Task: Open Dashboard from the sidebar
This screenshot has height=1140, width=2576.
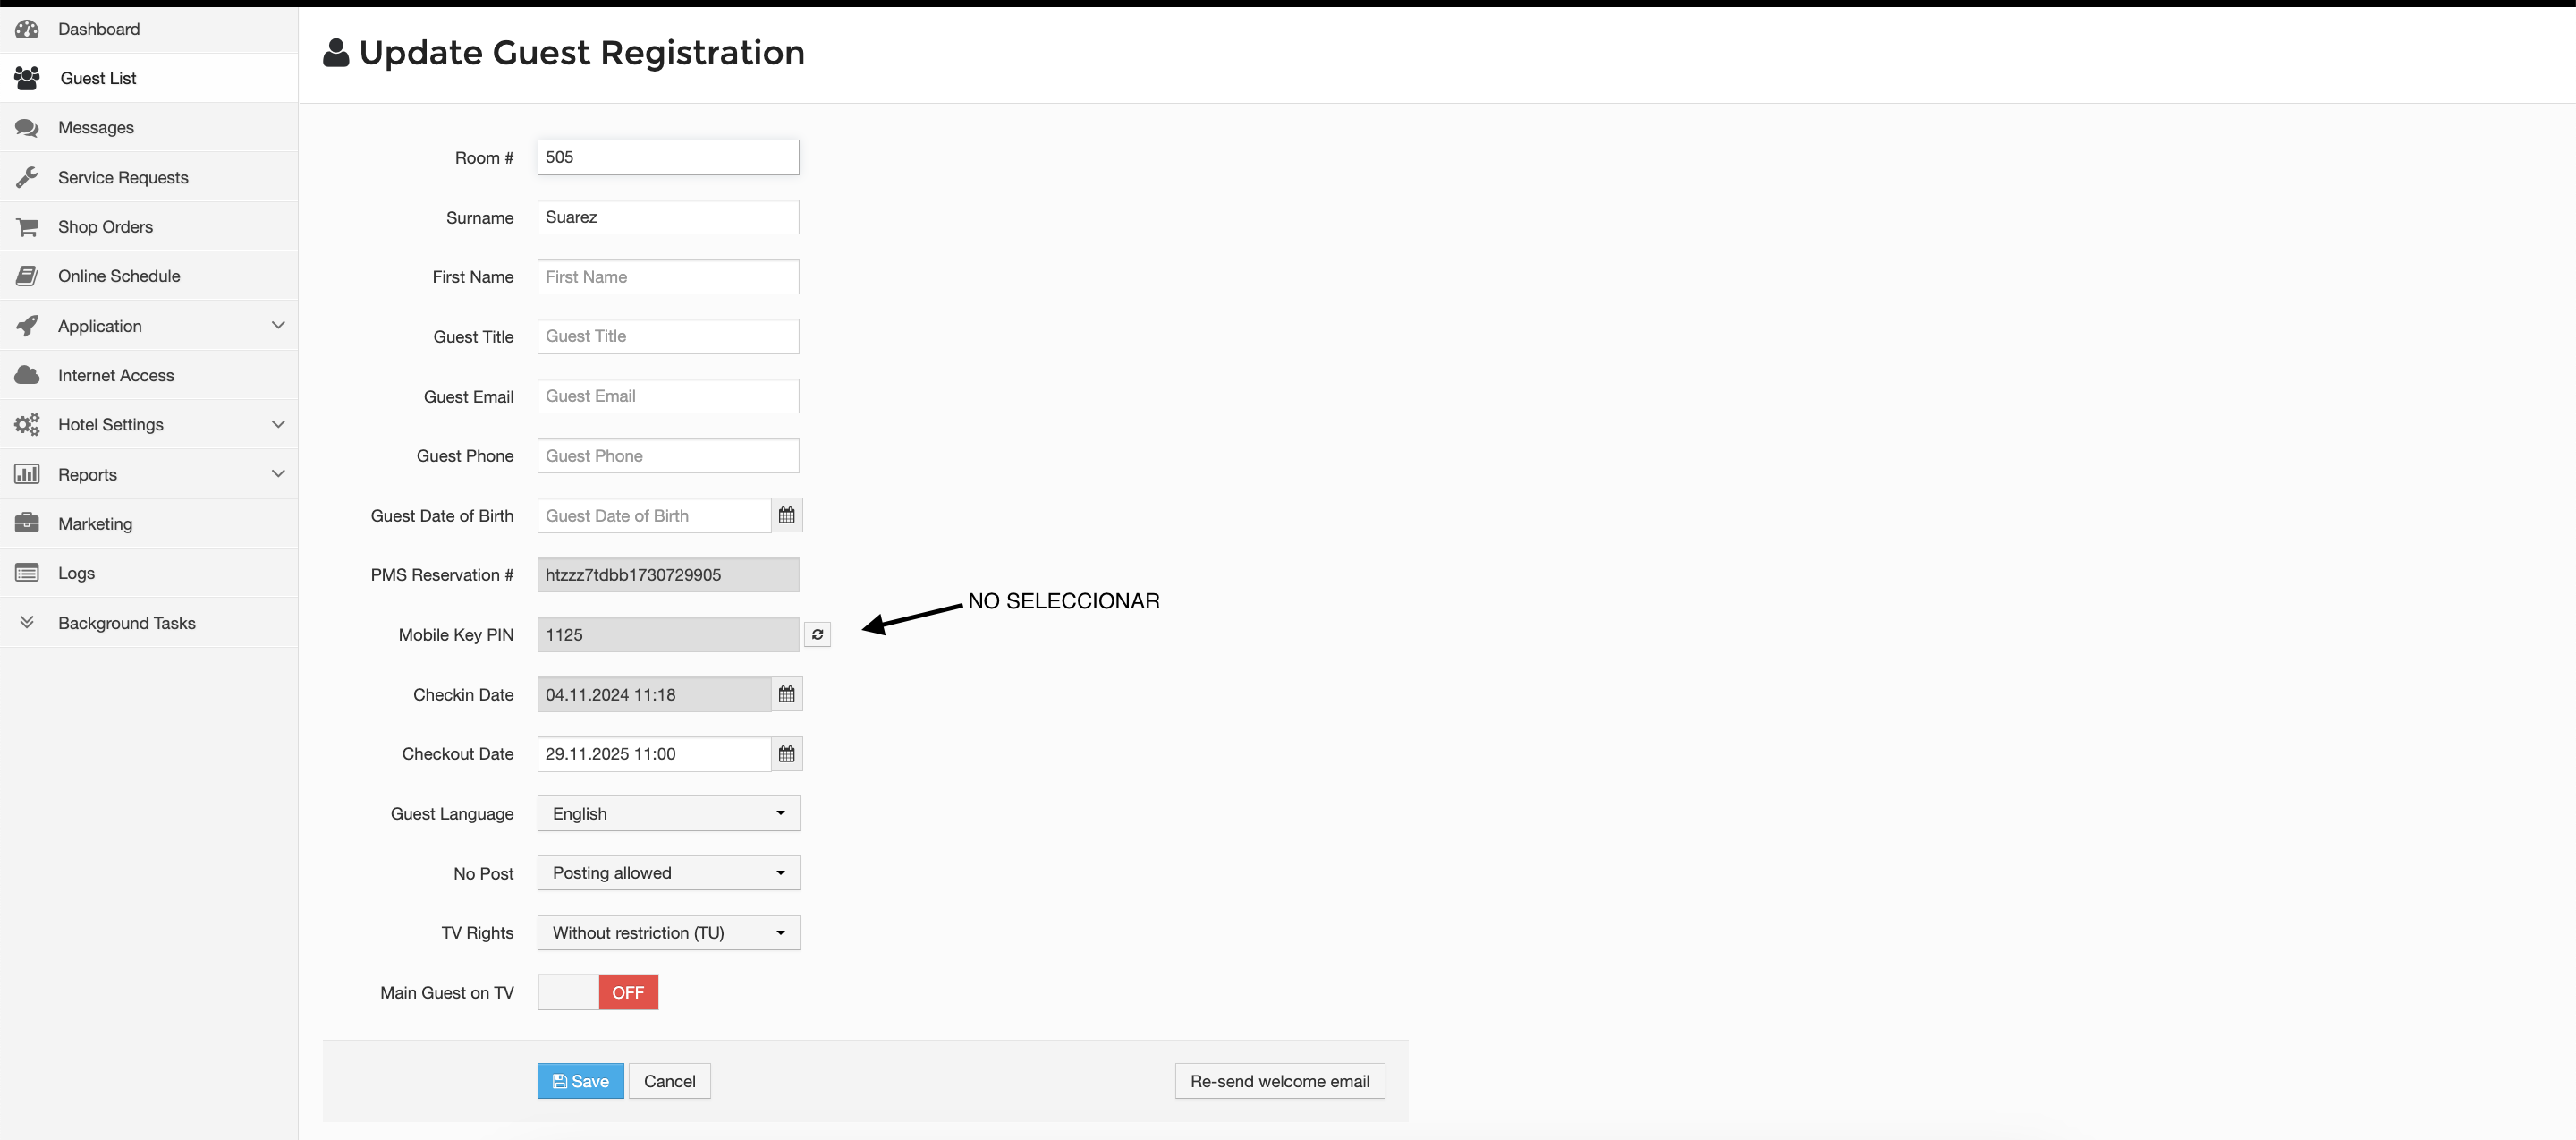Action: (x=149, y=29)
